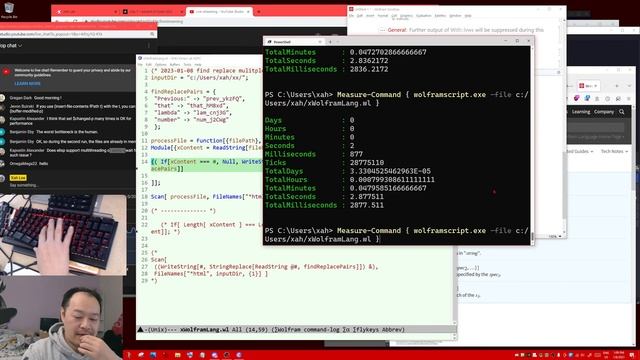Image resolution: width=640 pixels, height=360 pixels.
Task: Click the Scan[ processFile line in Emacs
Action: (x=207, y=197)
